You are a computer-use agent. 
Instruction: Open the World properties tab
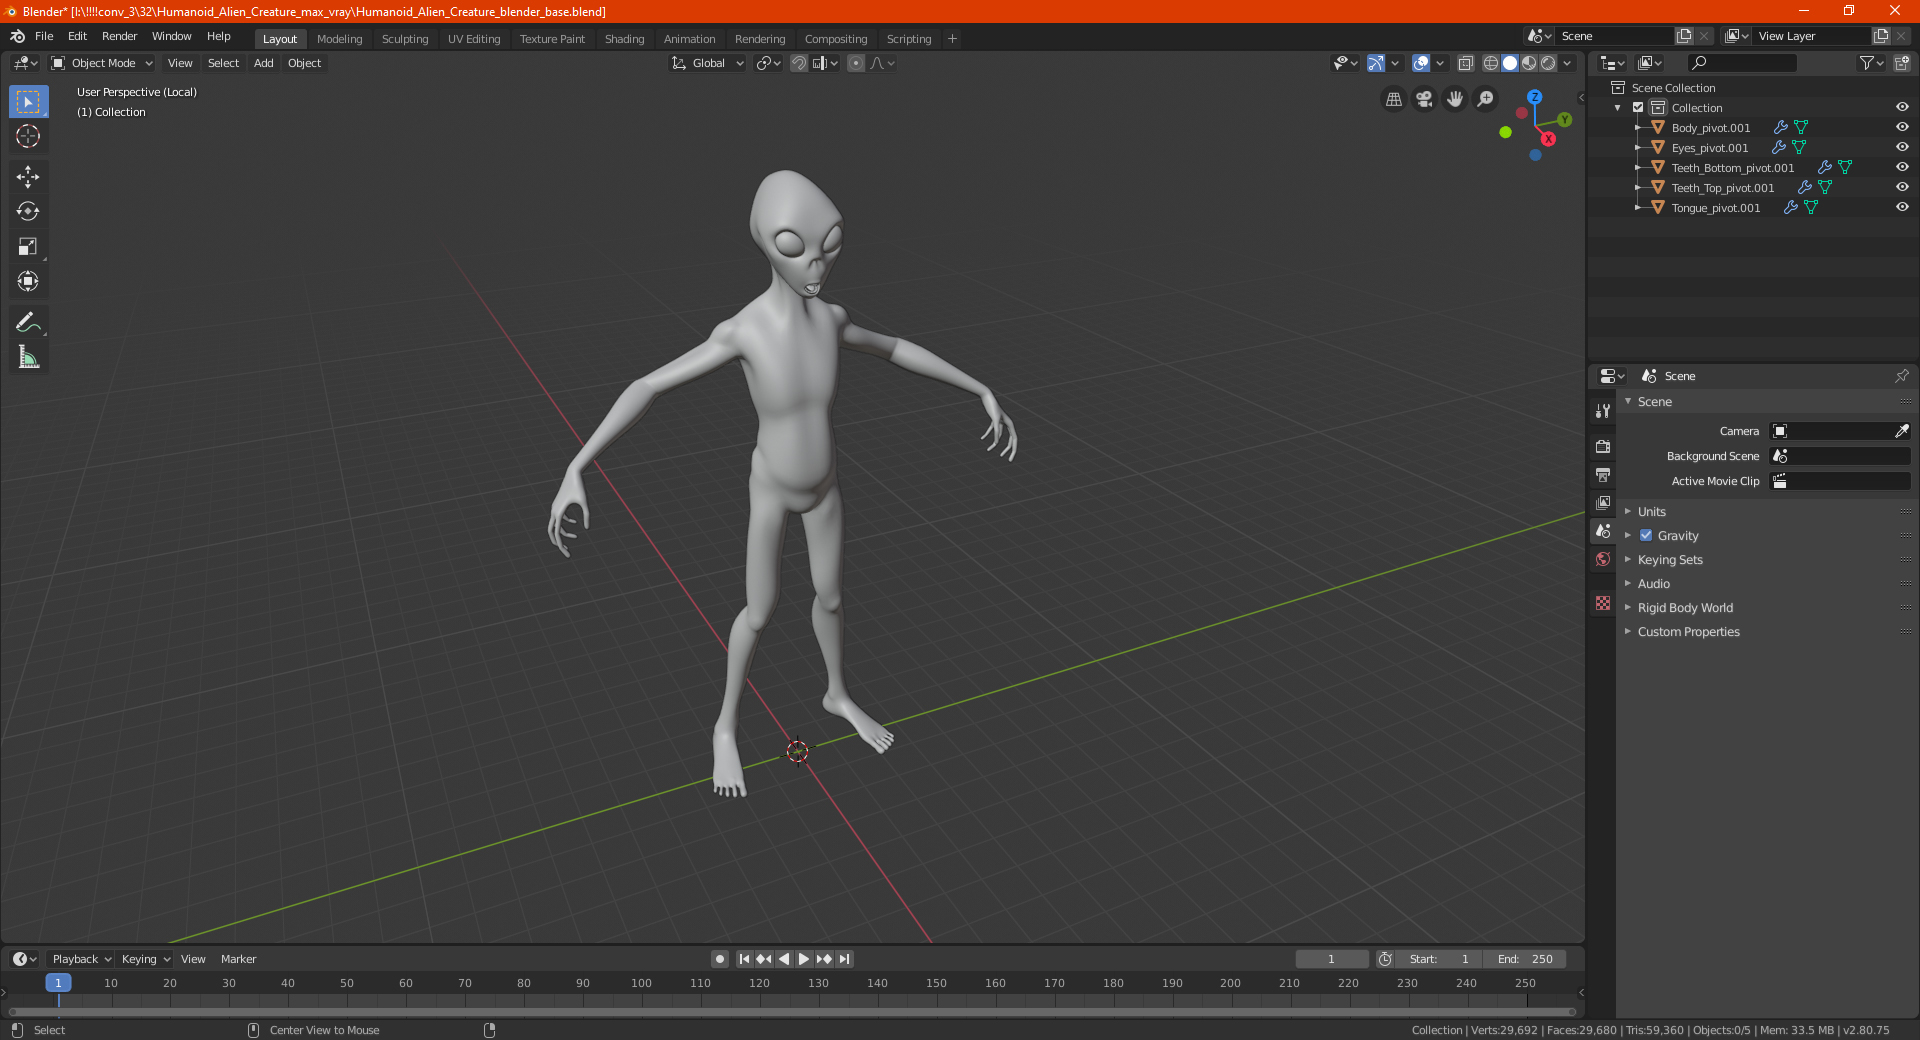1603,559
